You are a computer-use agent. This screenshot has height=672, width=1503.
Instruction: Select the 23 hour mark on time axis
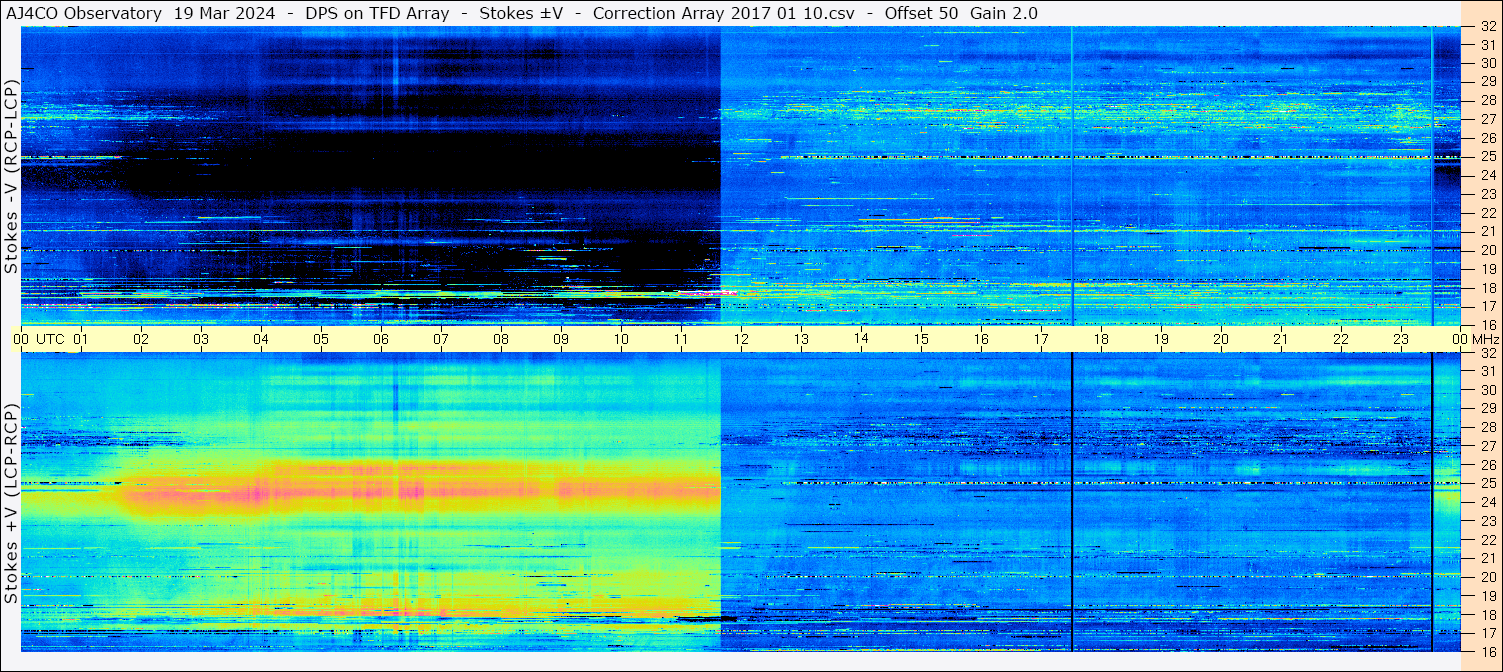click(x=1401, y=339)
